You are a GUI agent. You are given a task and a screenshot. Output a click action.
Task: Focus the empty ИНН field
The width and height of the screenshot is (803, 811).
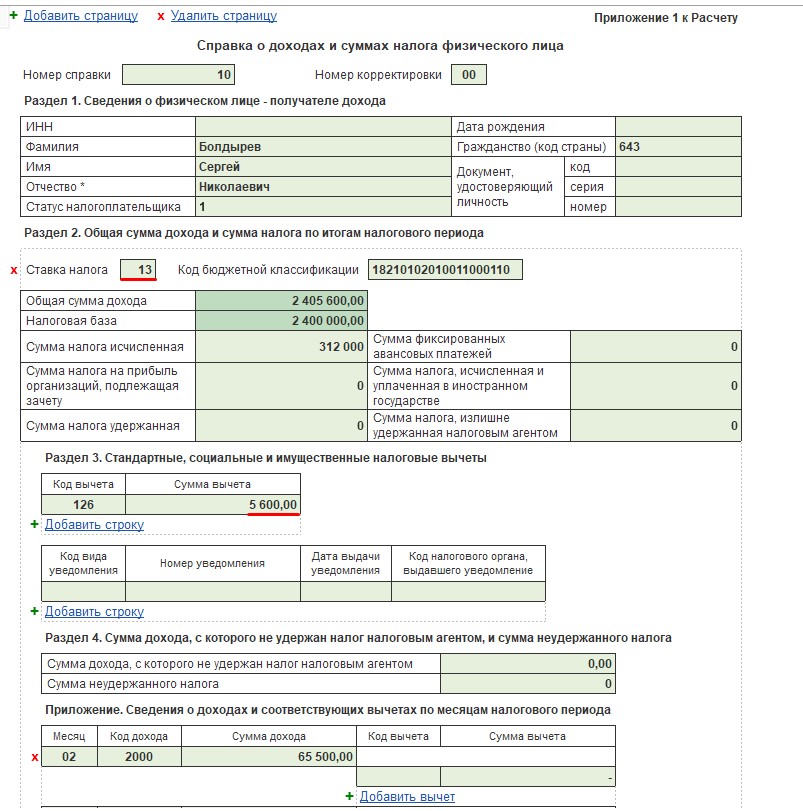click(323, 127)
